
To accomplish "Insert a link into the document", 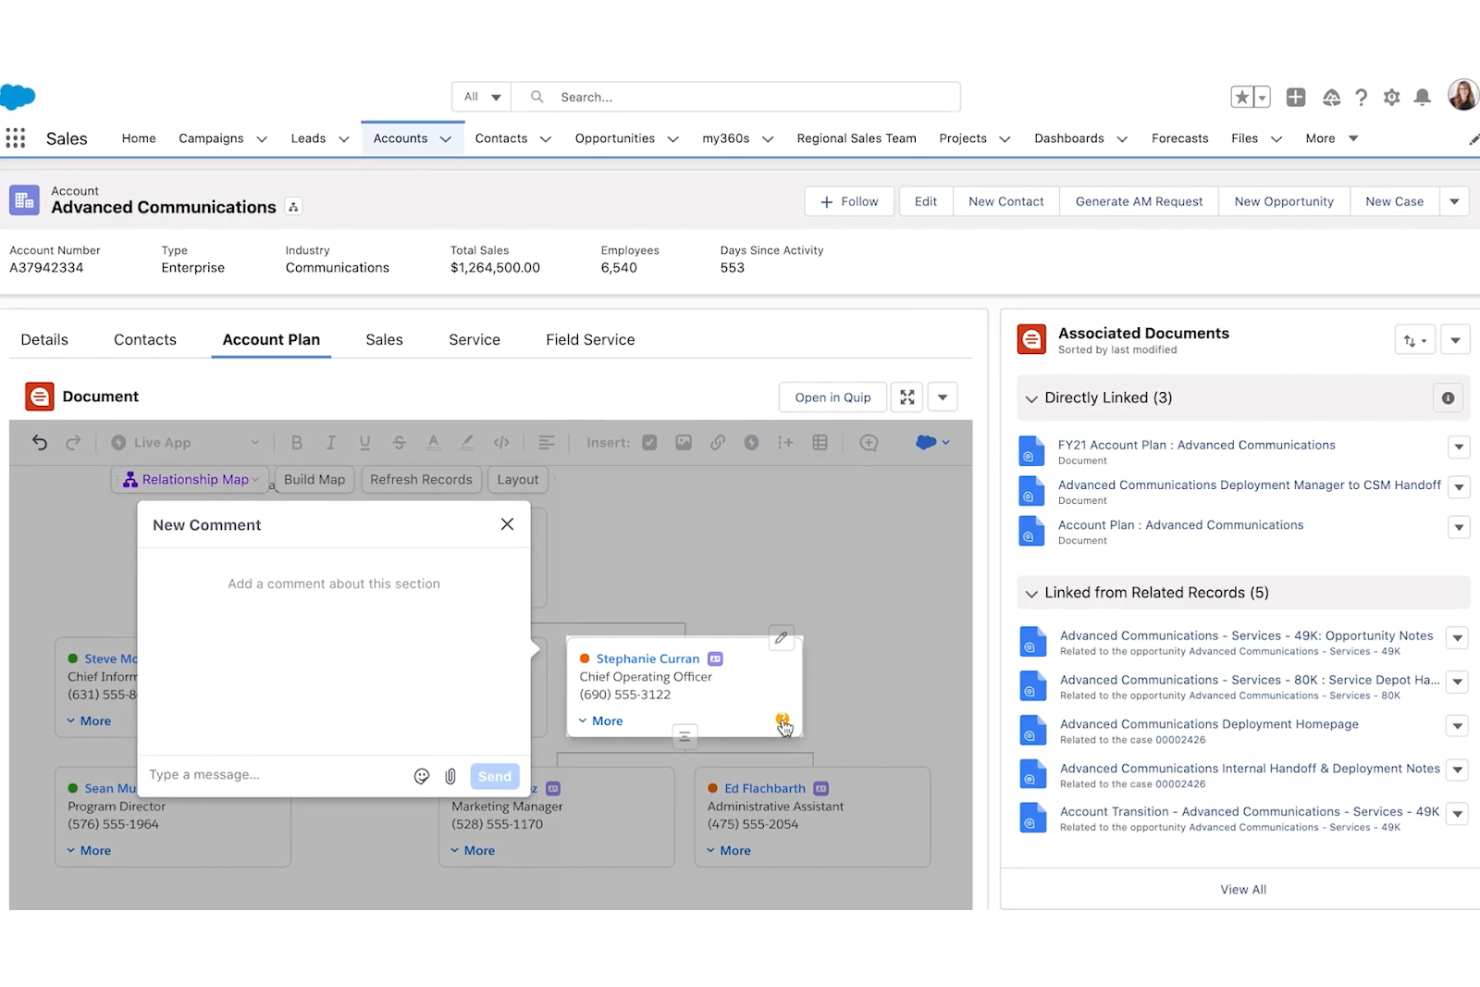I will (717, 442).
